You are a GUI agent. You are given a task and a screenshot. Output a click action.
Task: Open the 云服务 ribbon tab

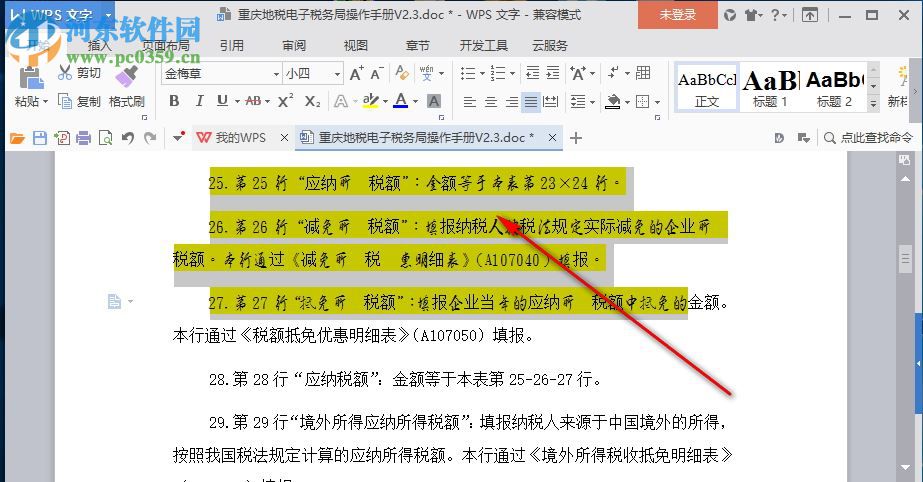click(550, 45)
